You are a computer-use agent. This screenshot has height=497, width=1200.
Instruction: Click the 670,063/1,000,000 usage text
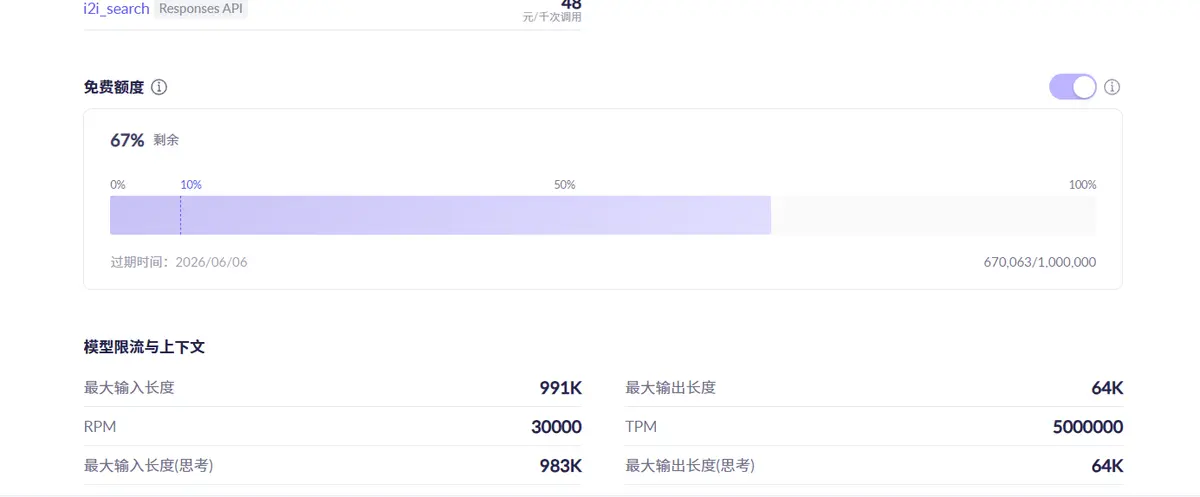(x=1040, y=262)
